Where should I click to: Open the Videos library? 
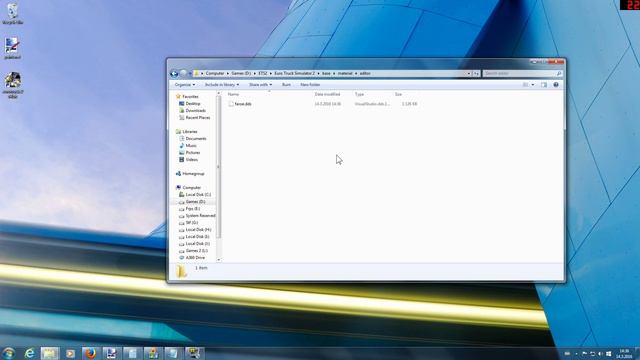[x=191, y=159]
